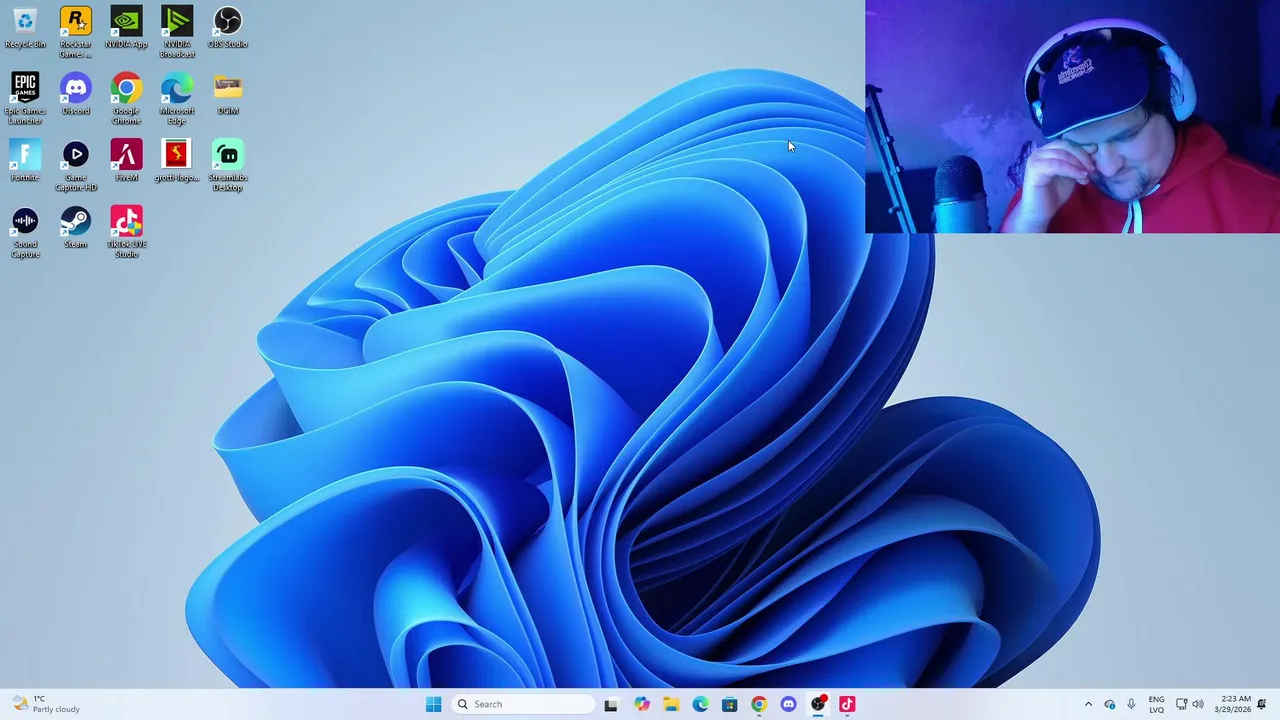This screenshot has width=1280, height=720.
Task: Select the Steam desktop shortcut
Action: pyautogui.click(x=75, y=228)
